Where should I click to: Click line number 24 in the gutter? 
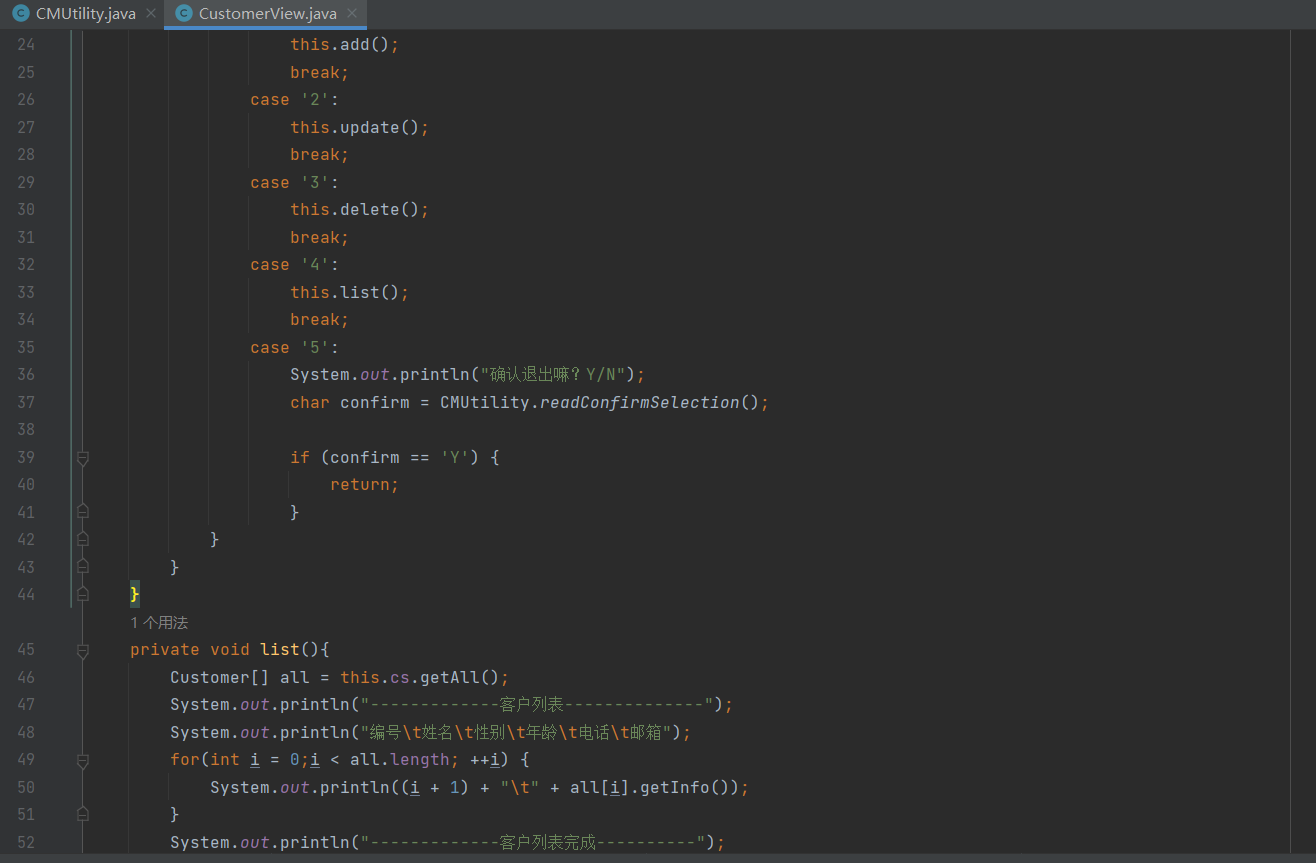26,45
